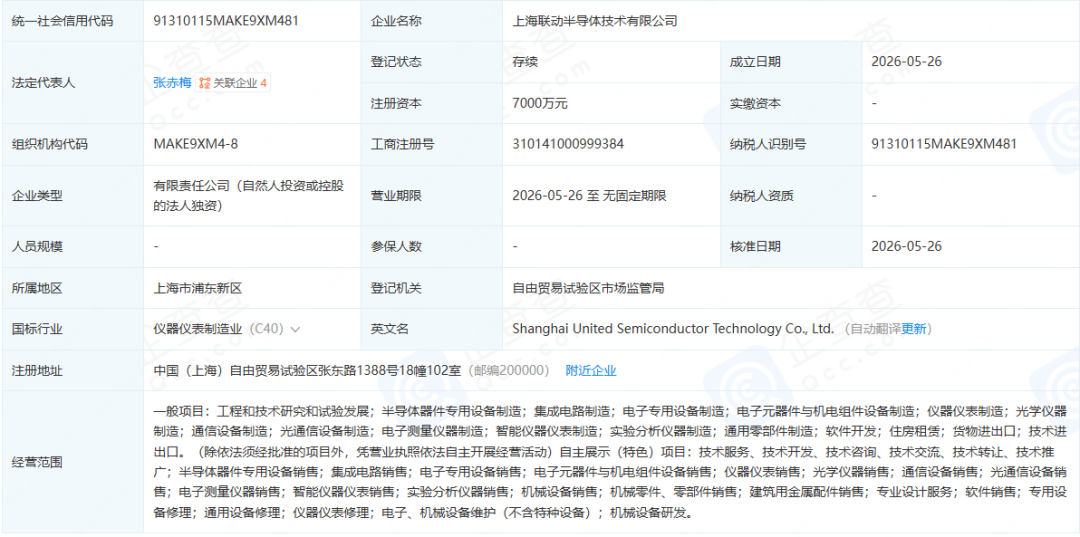Click business term 2026-05-26 至 无固定期限

(589, 196)
